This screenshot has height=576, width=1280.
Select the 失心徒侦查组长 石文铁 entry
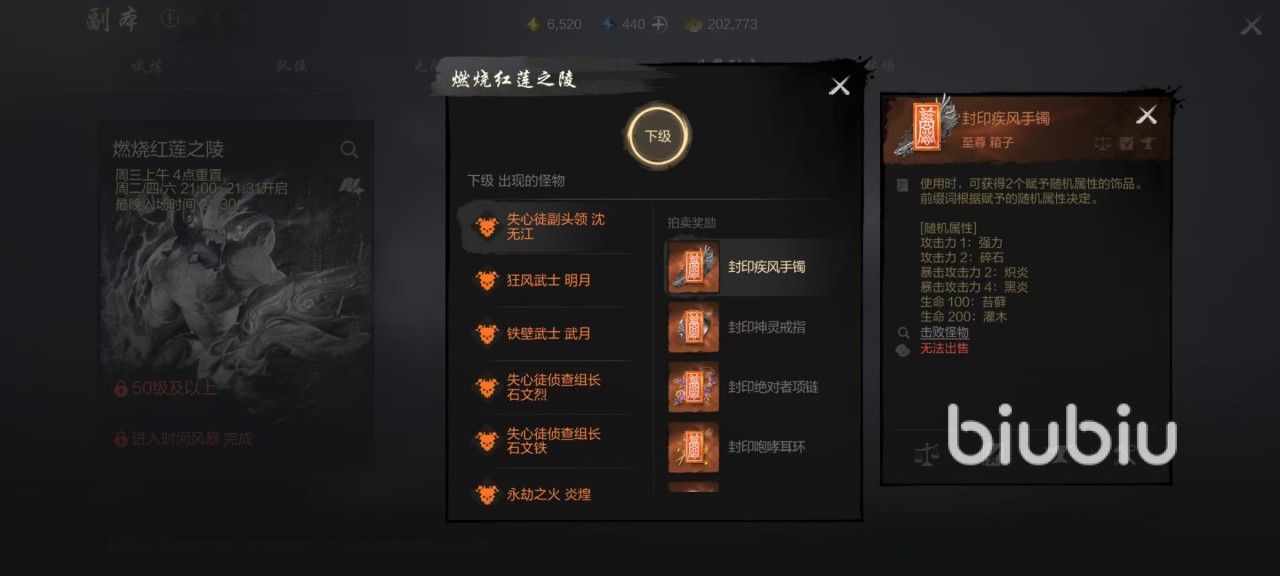coord(547,441)
